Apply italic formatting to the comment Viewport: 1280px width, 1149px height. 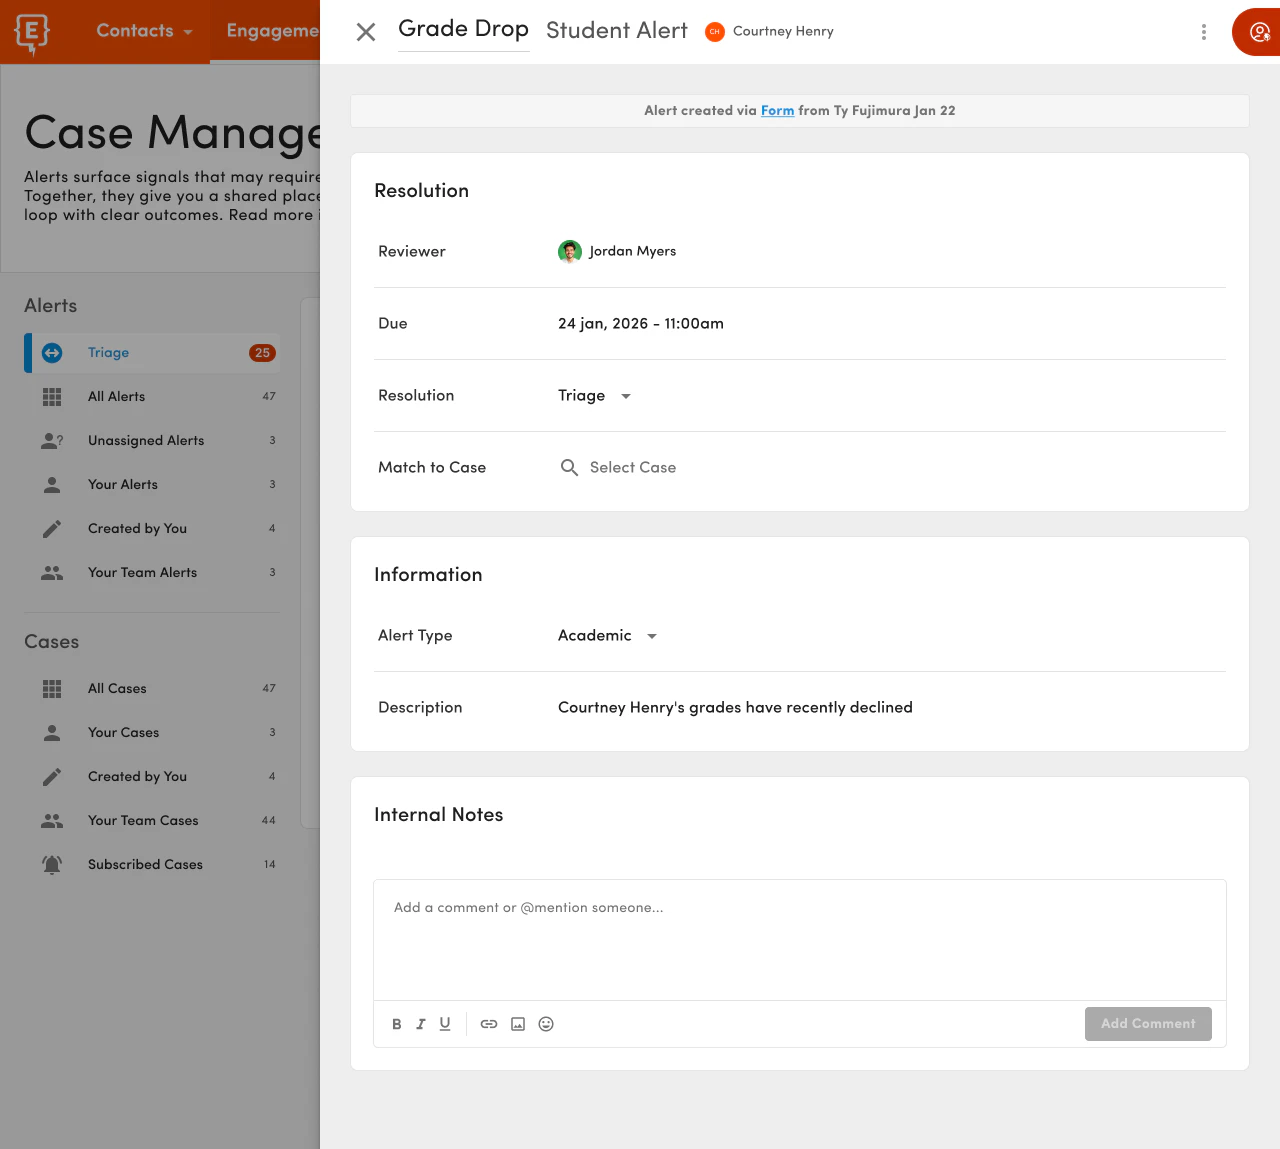tap(421, 1024)
